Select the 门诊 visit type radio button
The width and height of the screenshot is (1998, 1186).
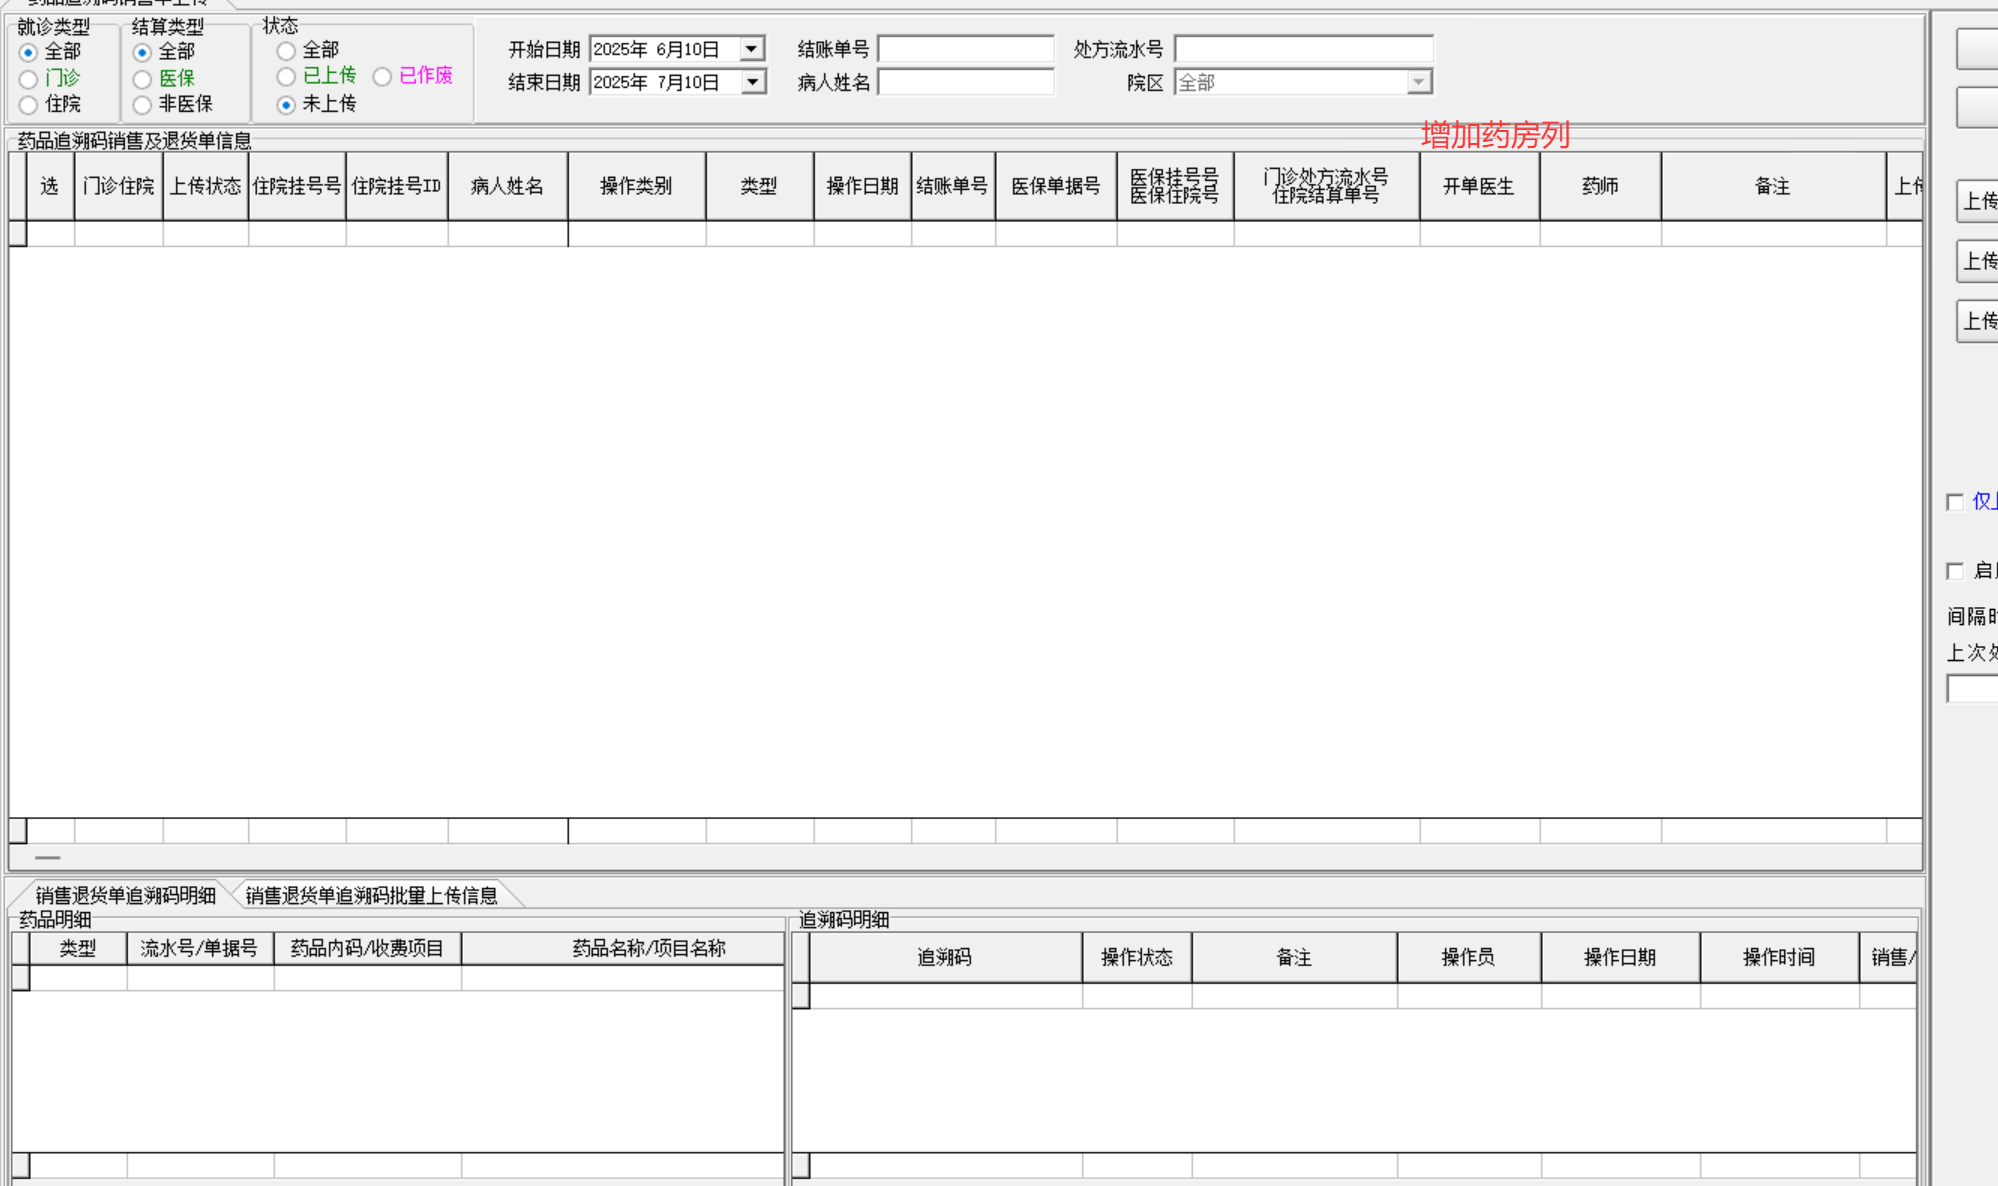(x=29, y=79)
